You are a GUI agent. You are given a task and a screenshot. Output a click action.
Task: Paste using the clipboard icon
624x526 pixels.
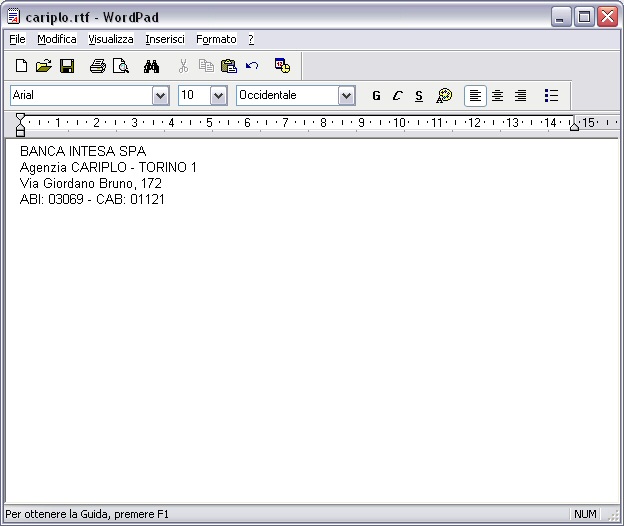click(229, 66)
